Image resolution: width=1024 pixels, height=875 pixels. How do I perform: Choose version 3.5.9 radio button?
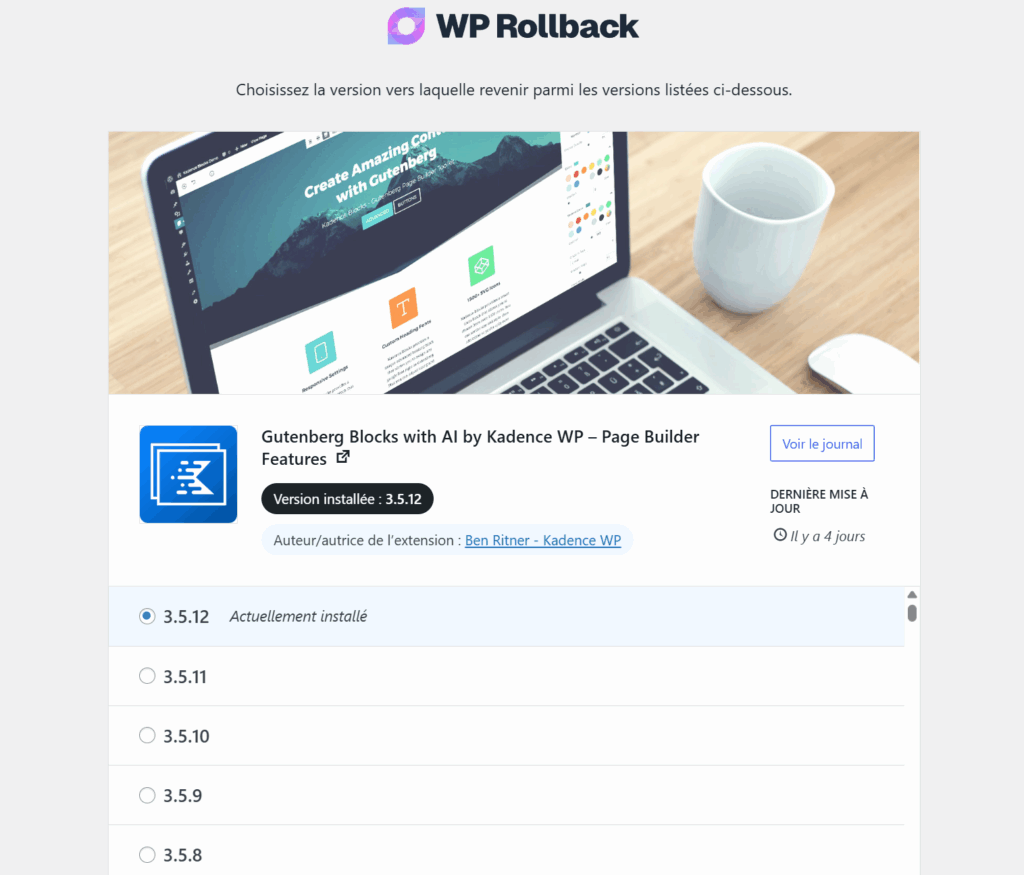[x=147, y=795]
